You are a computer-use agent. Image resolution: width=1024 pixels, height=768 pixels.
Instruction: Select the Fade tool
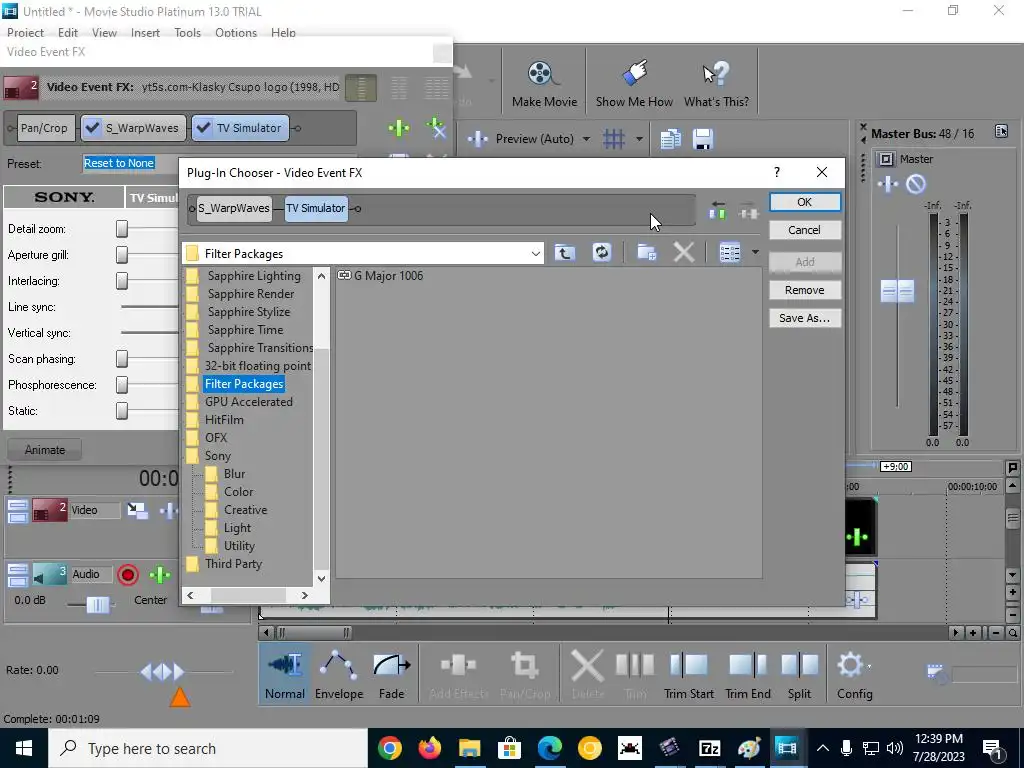pos(391,675)
